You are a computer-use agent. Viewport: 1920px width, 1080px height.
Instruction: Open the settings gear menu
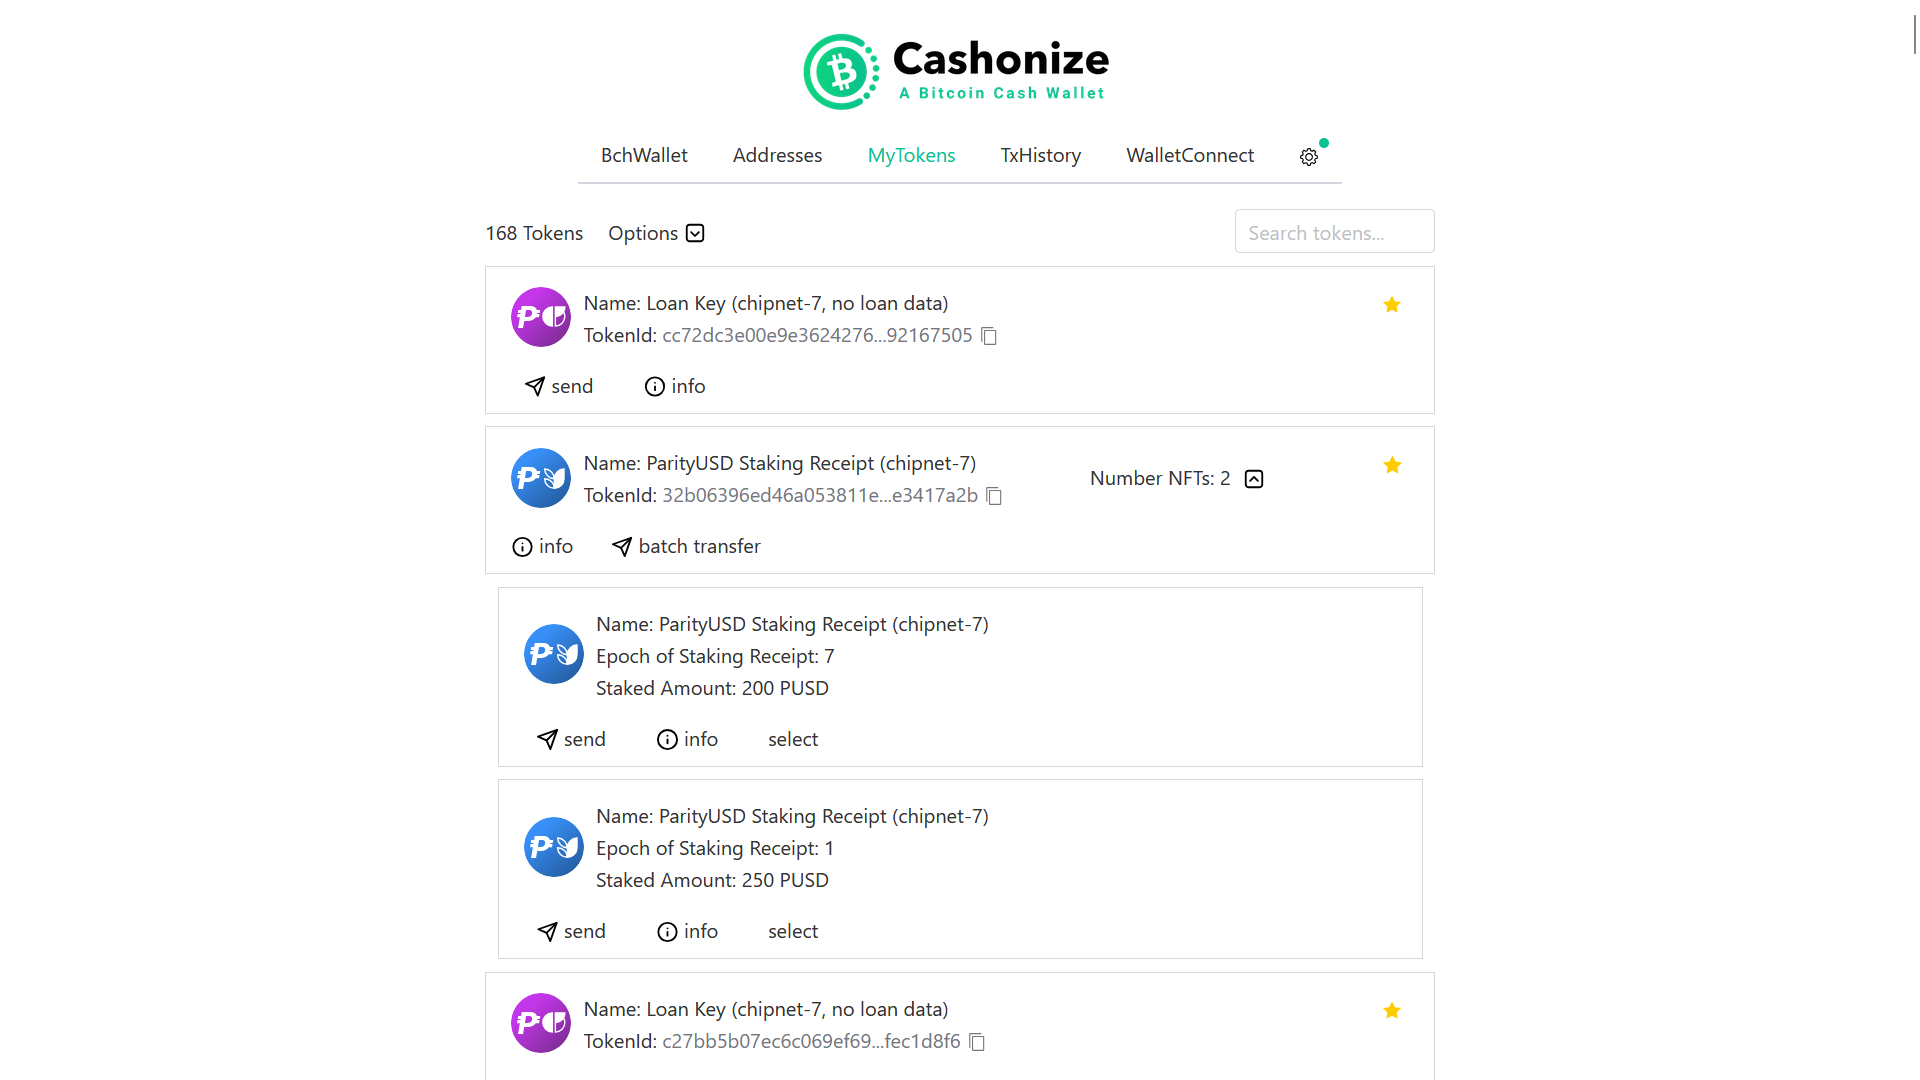point(1309,157)
